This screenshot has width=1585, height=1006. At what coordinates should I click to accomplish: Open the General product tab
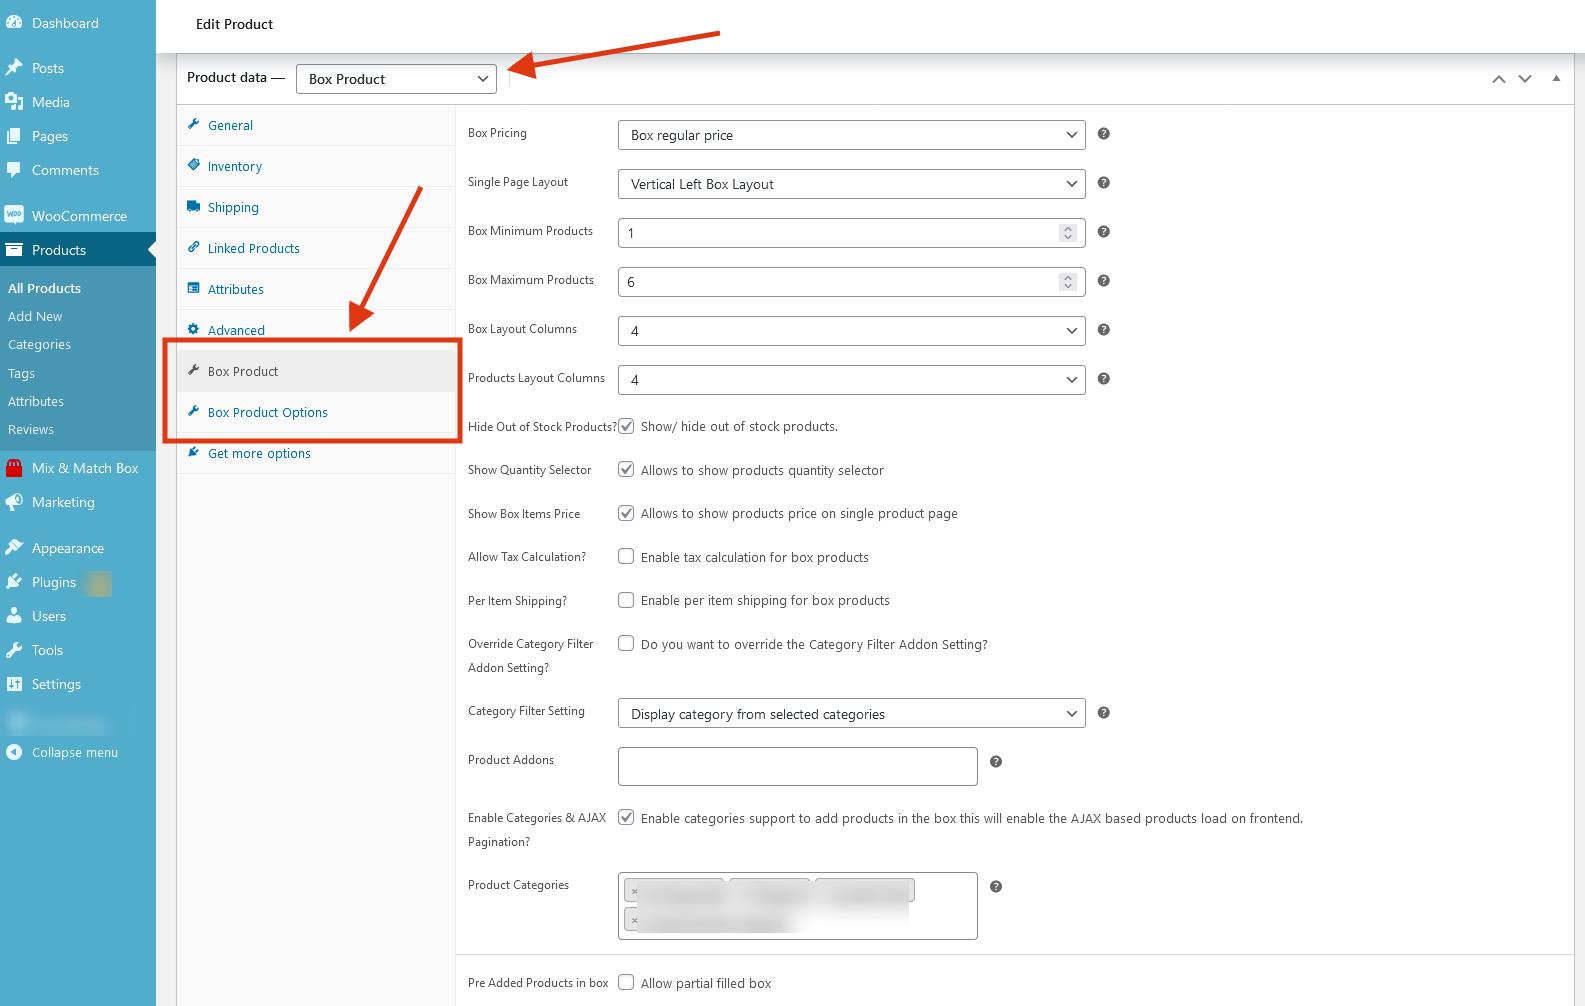(x=316, y=125)
